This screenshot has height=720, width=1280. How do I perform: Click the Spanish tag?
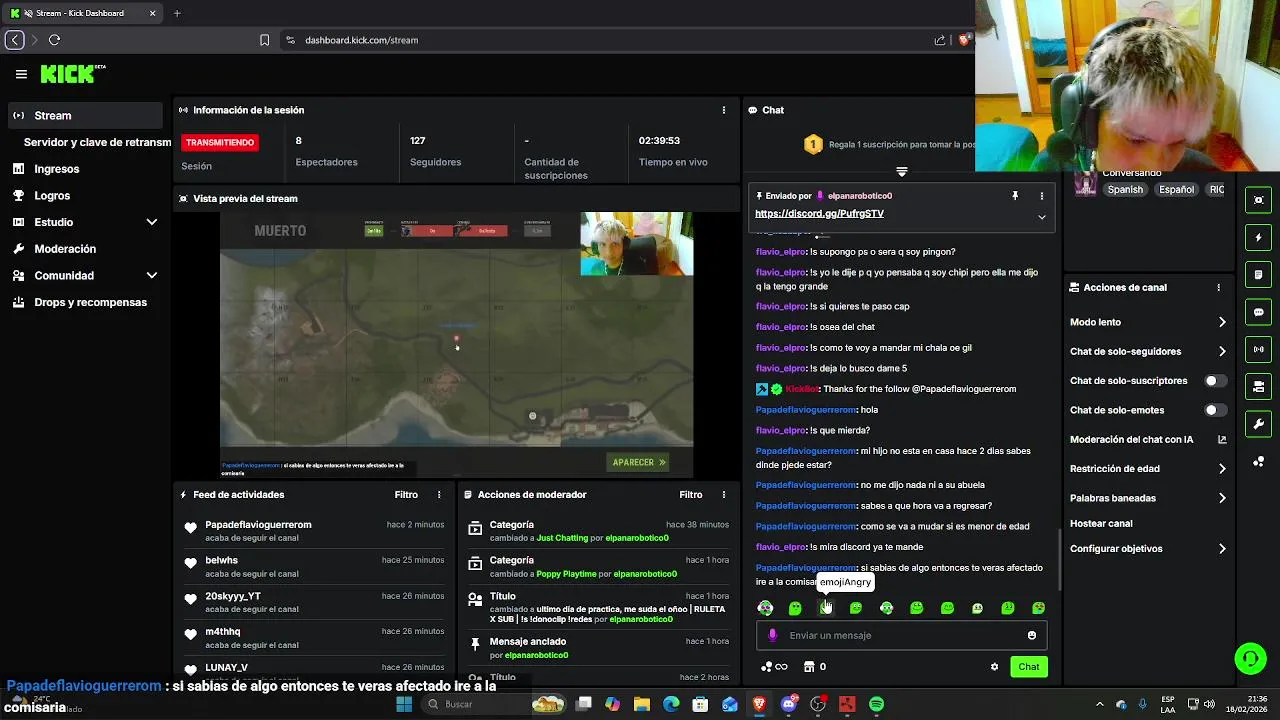coord(1125,189)
